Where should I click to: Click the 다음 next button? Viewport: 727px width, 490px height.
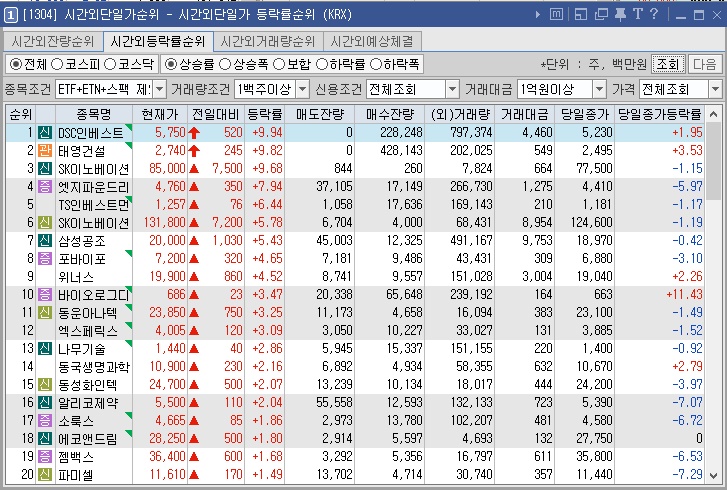pos(705,64)
